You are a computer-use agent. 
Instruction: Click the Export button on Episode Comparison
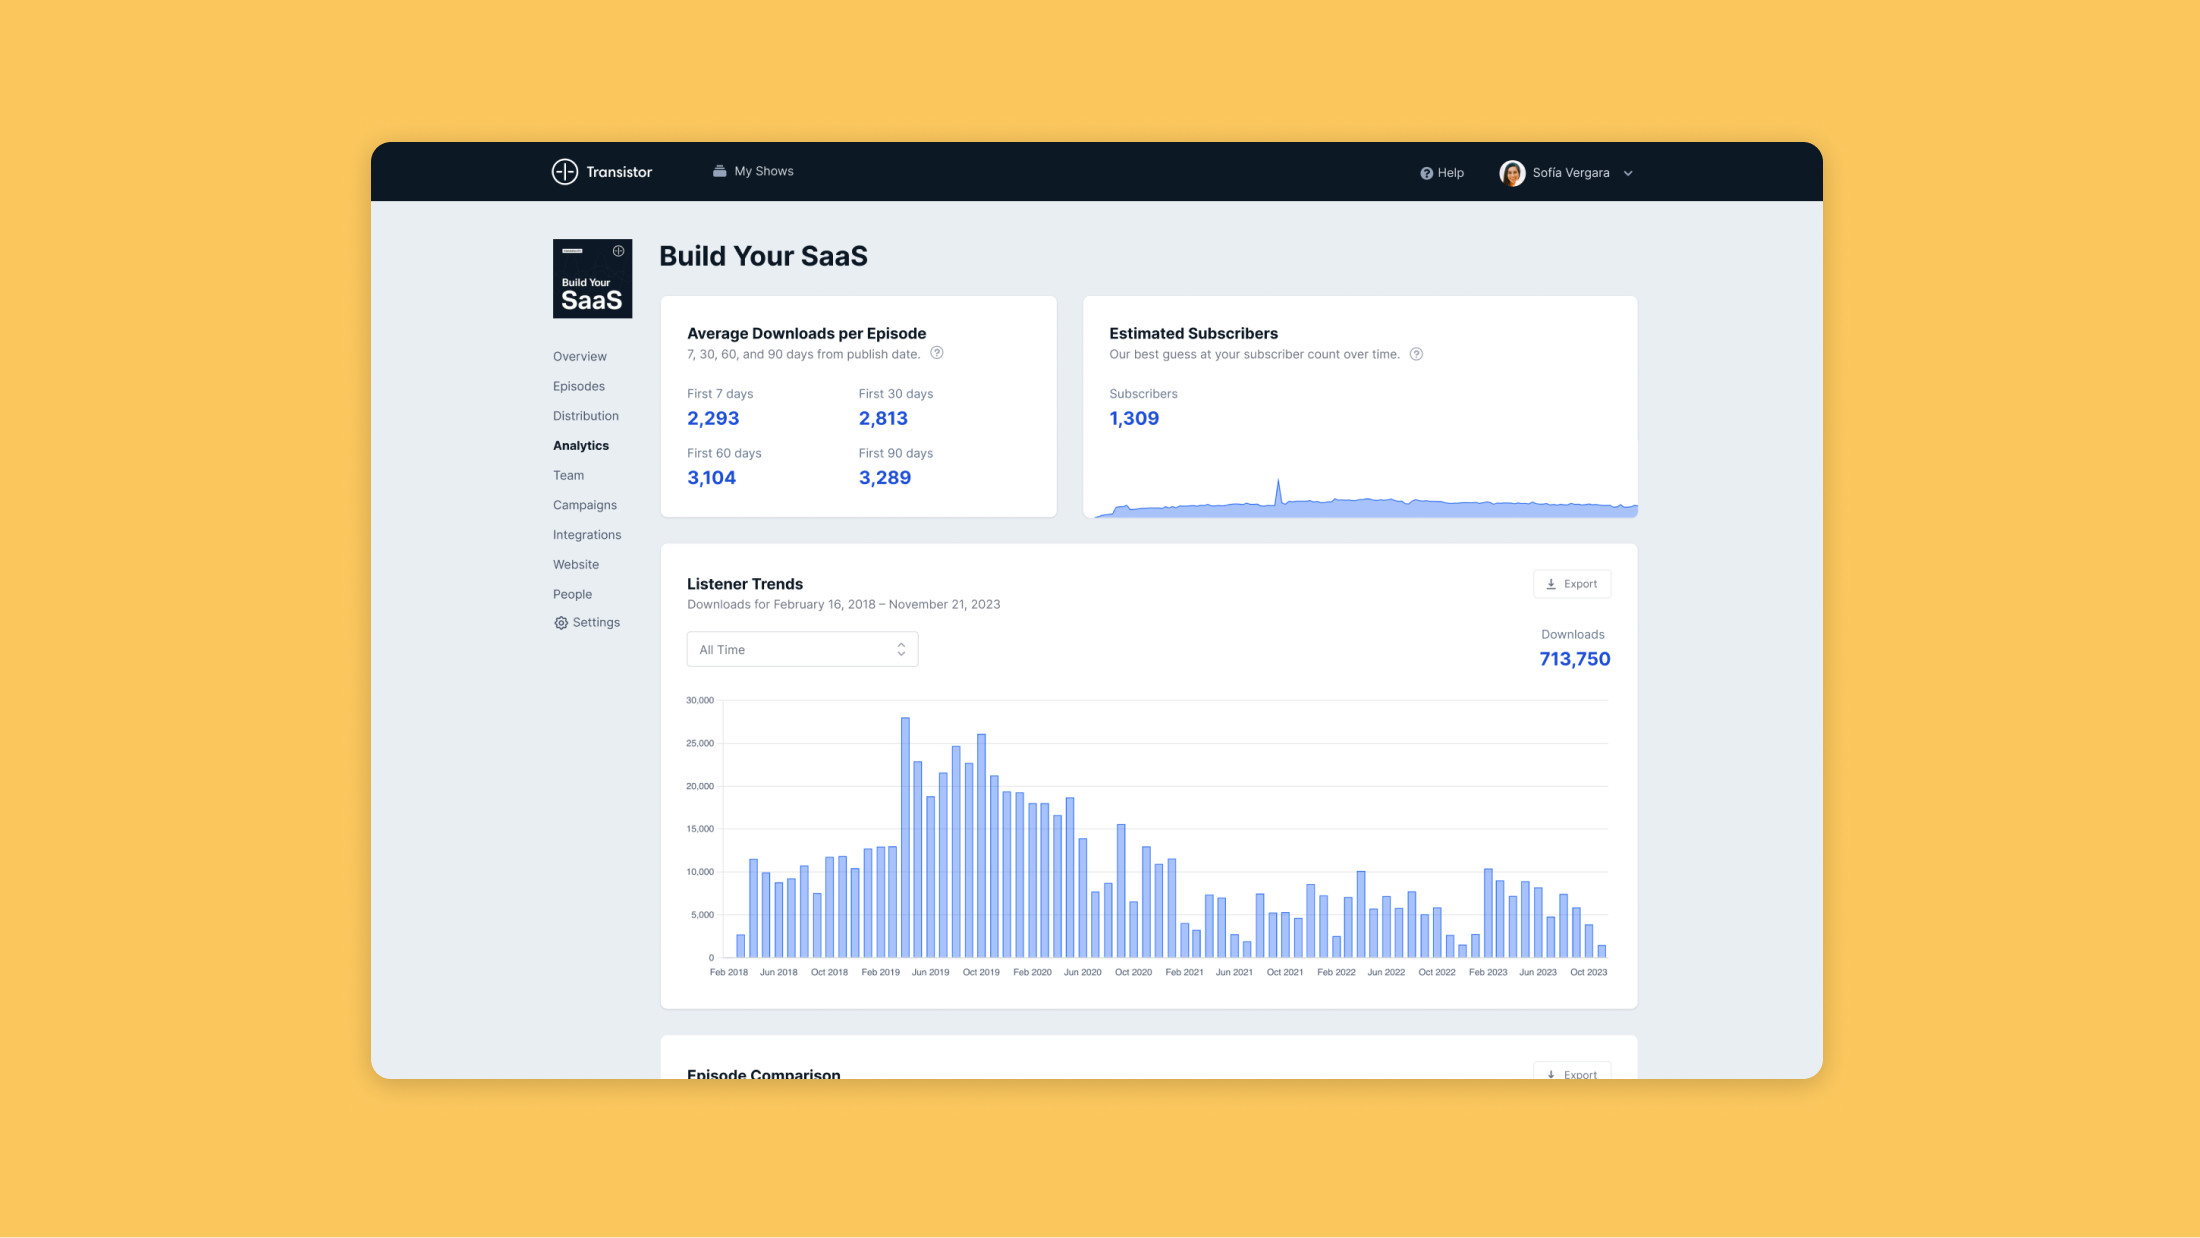point(1572,1073)
